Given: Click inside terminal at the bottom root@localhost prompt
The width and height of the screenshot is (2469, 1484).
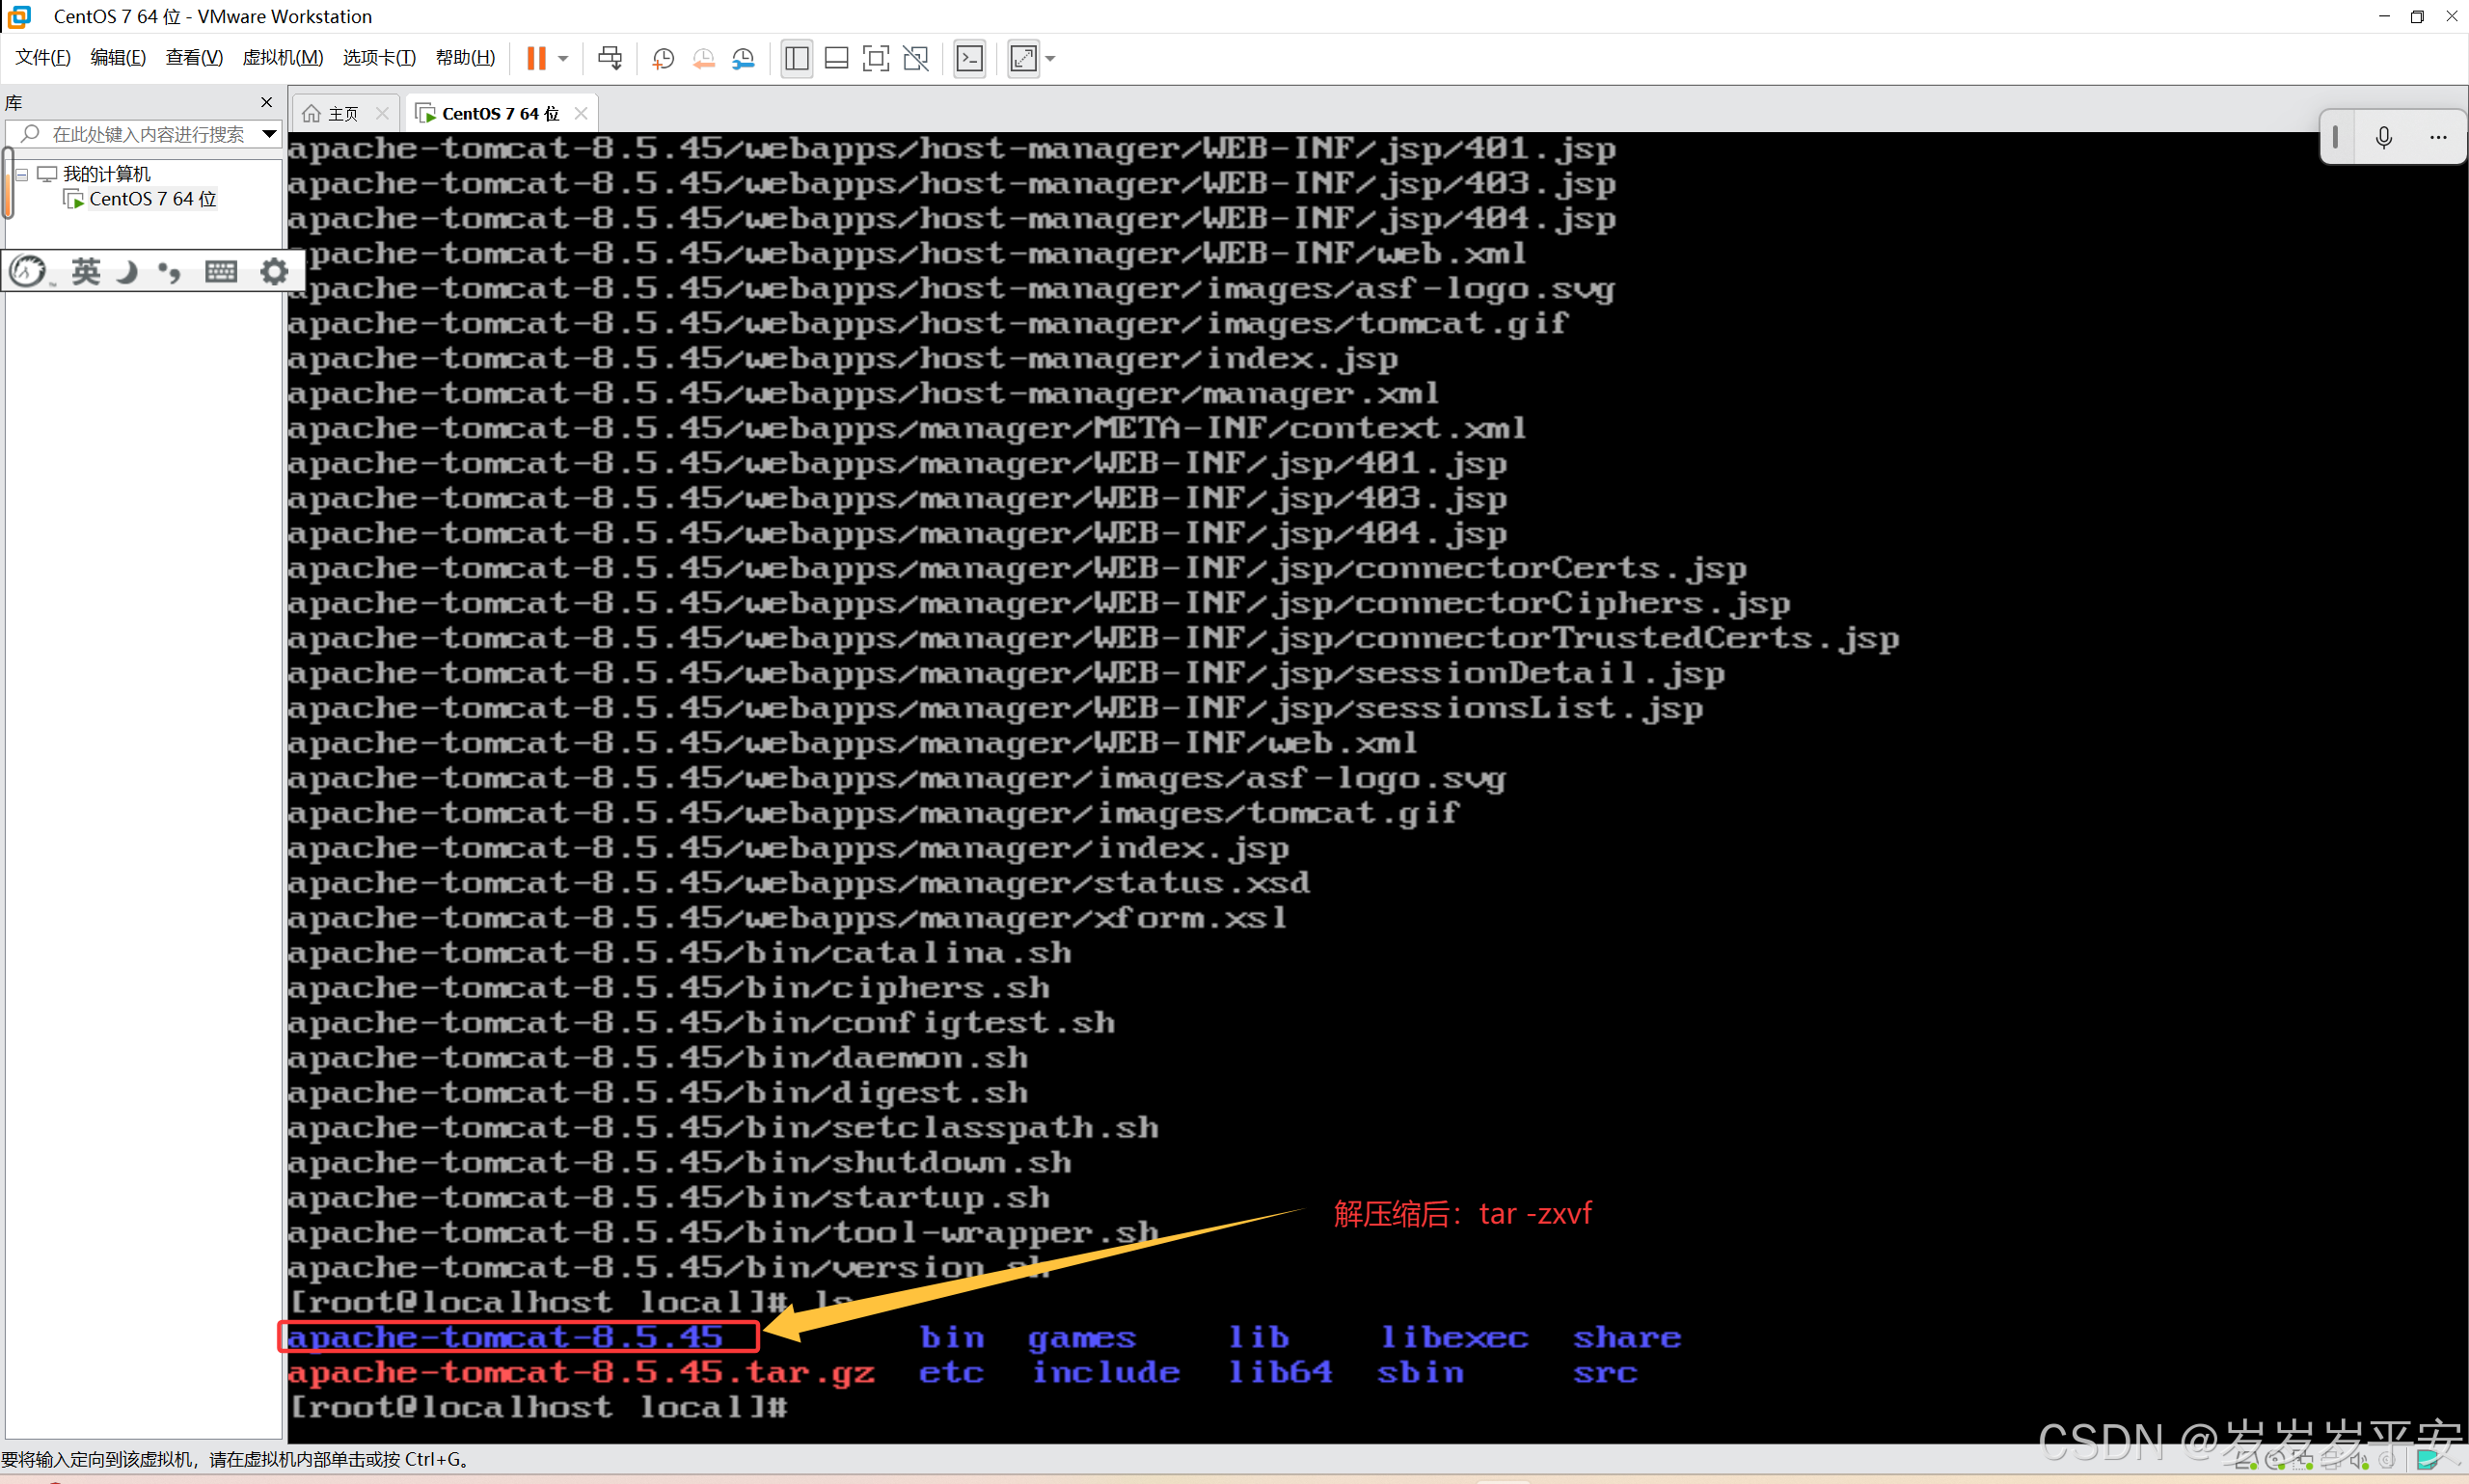Looking at the screenshot, I should (x=538, y=1407).
